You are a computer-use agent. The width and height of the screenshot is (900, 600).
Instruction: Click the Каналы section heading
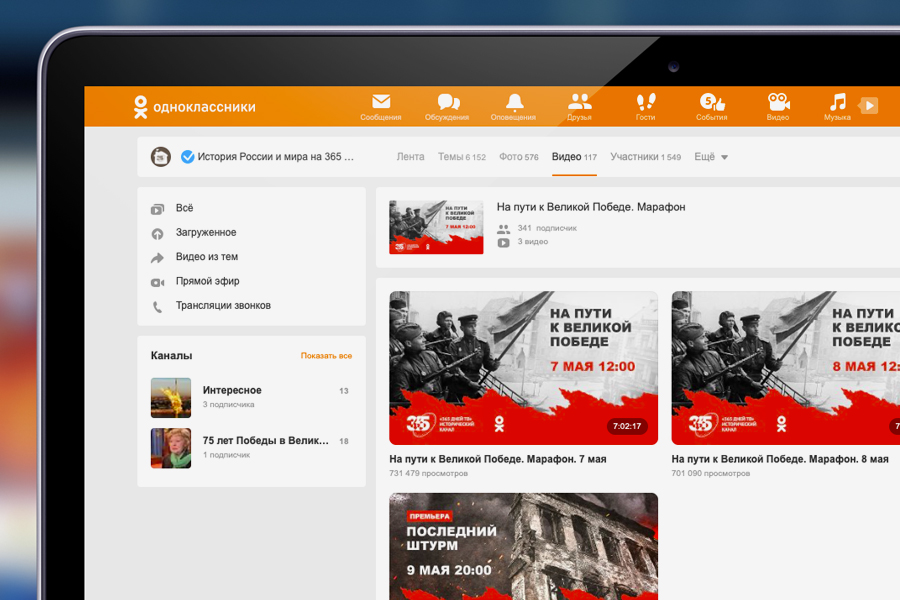point(172,356)
